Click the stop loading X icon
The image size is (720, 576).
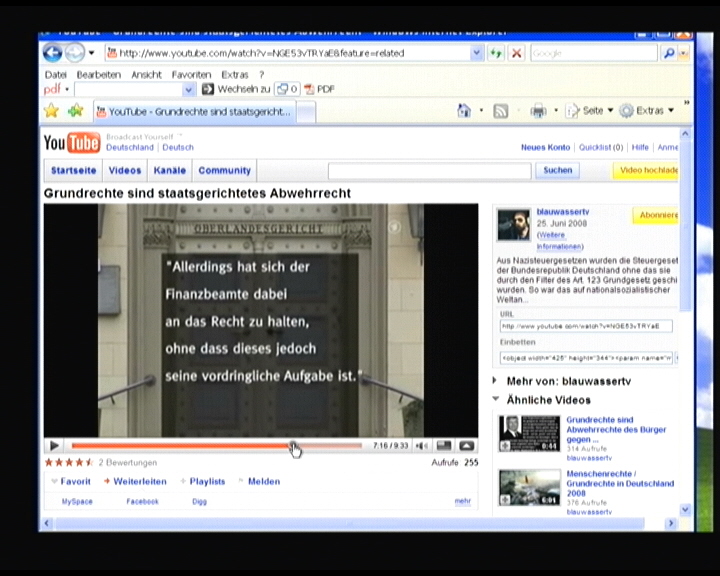(x=516, y=53)
